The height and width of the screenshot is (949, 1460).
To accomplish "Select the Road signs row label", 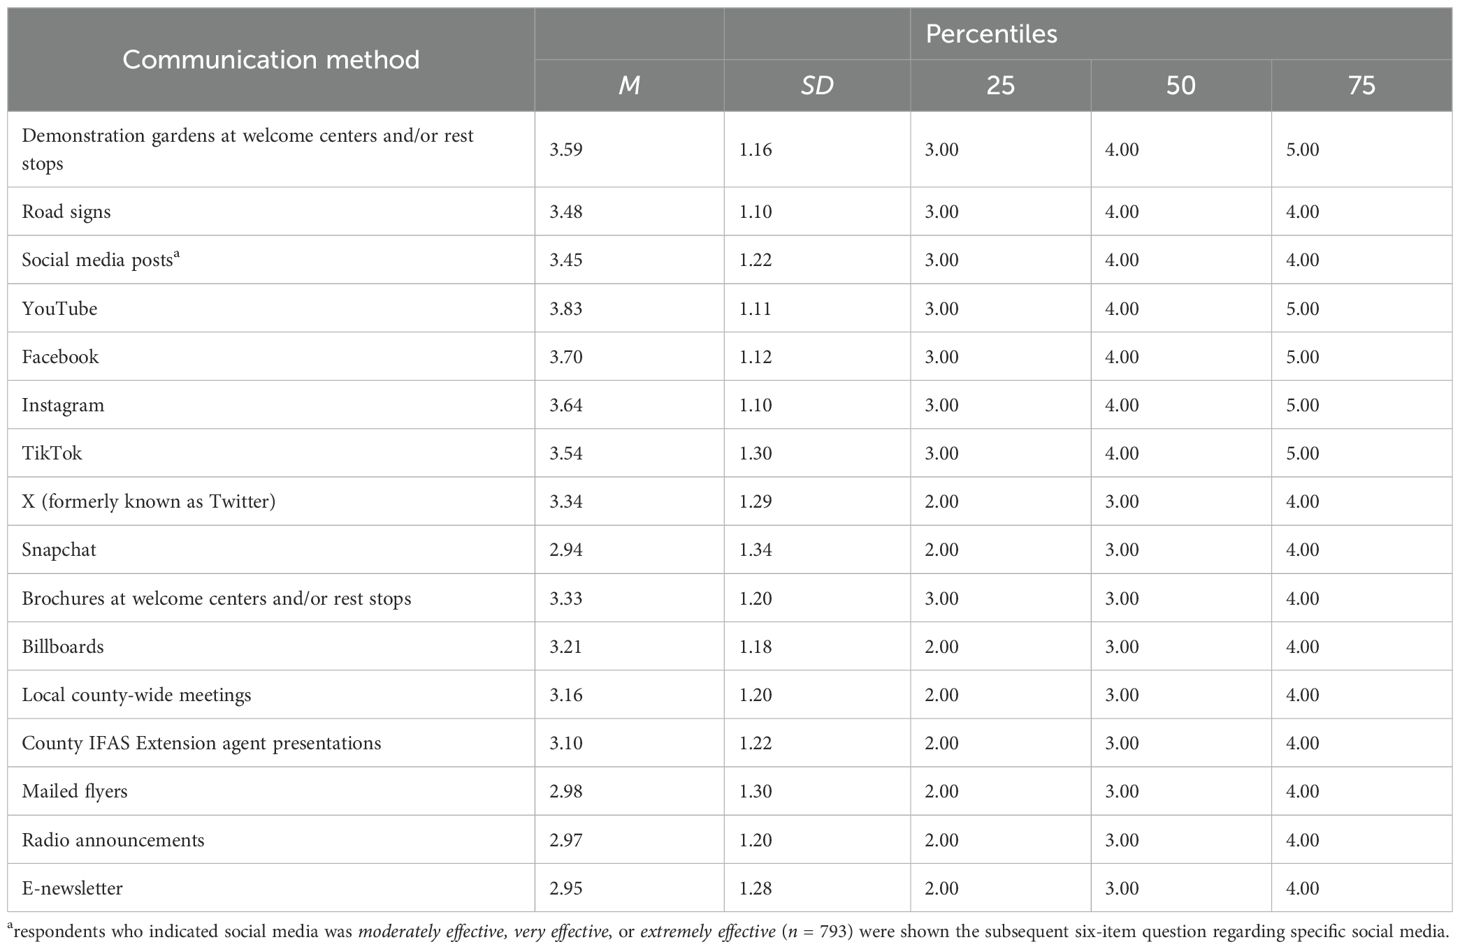I will (x=66, y=212).
